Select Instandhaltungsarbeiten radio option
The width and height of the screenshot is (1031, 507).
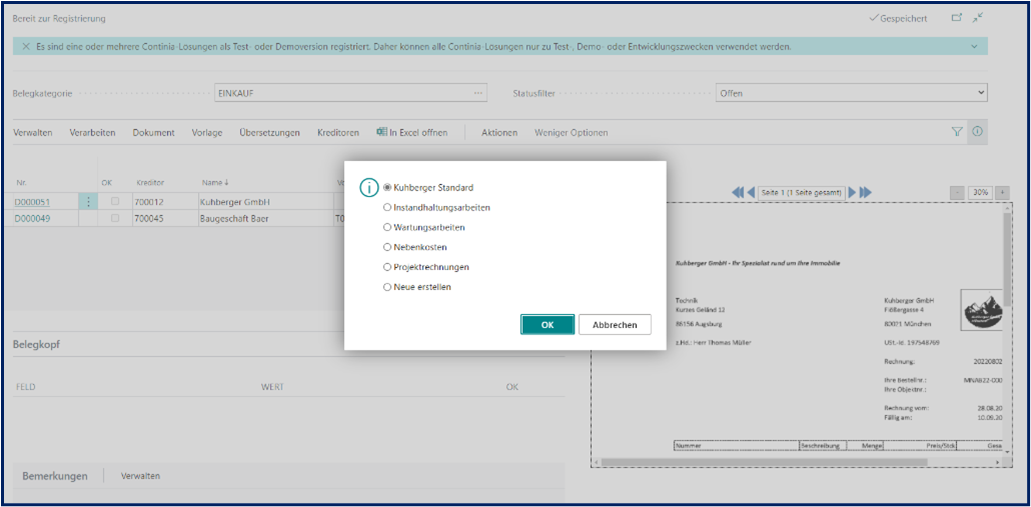(x=388, y=207)
